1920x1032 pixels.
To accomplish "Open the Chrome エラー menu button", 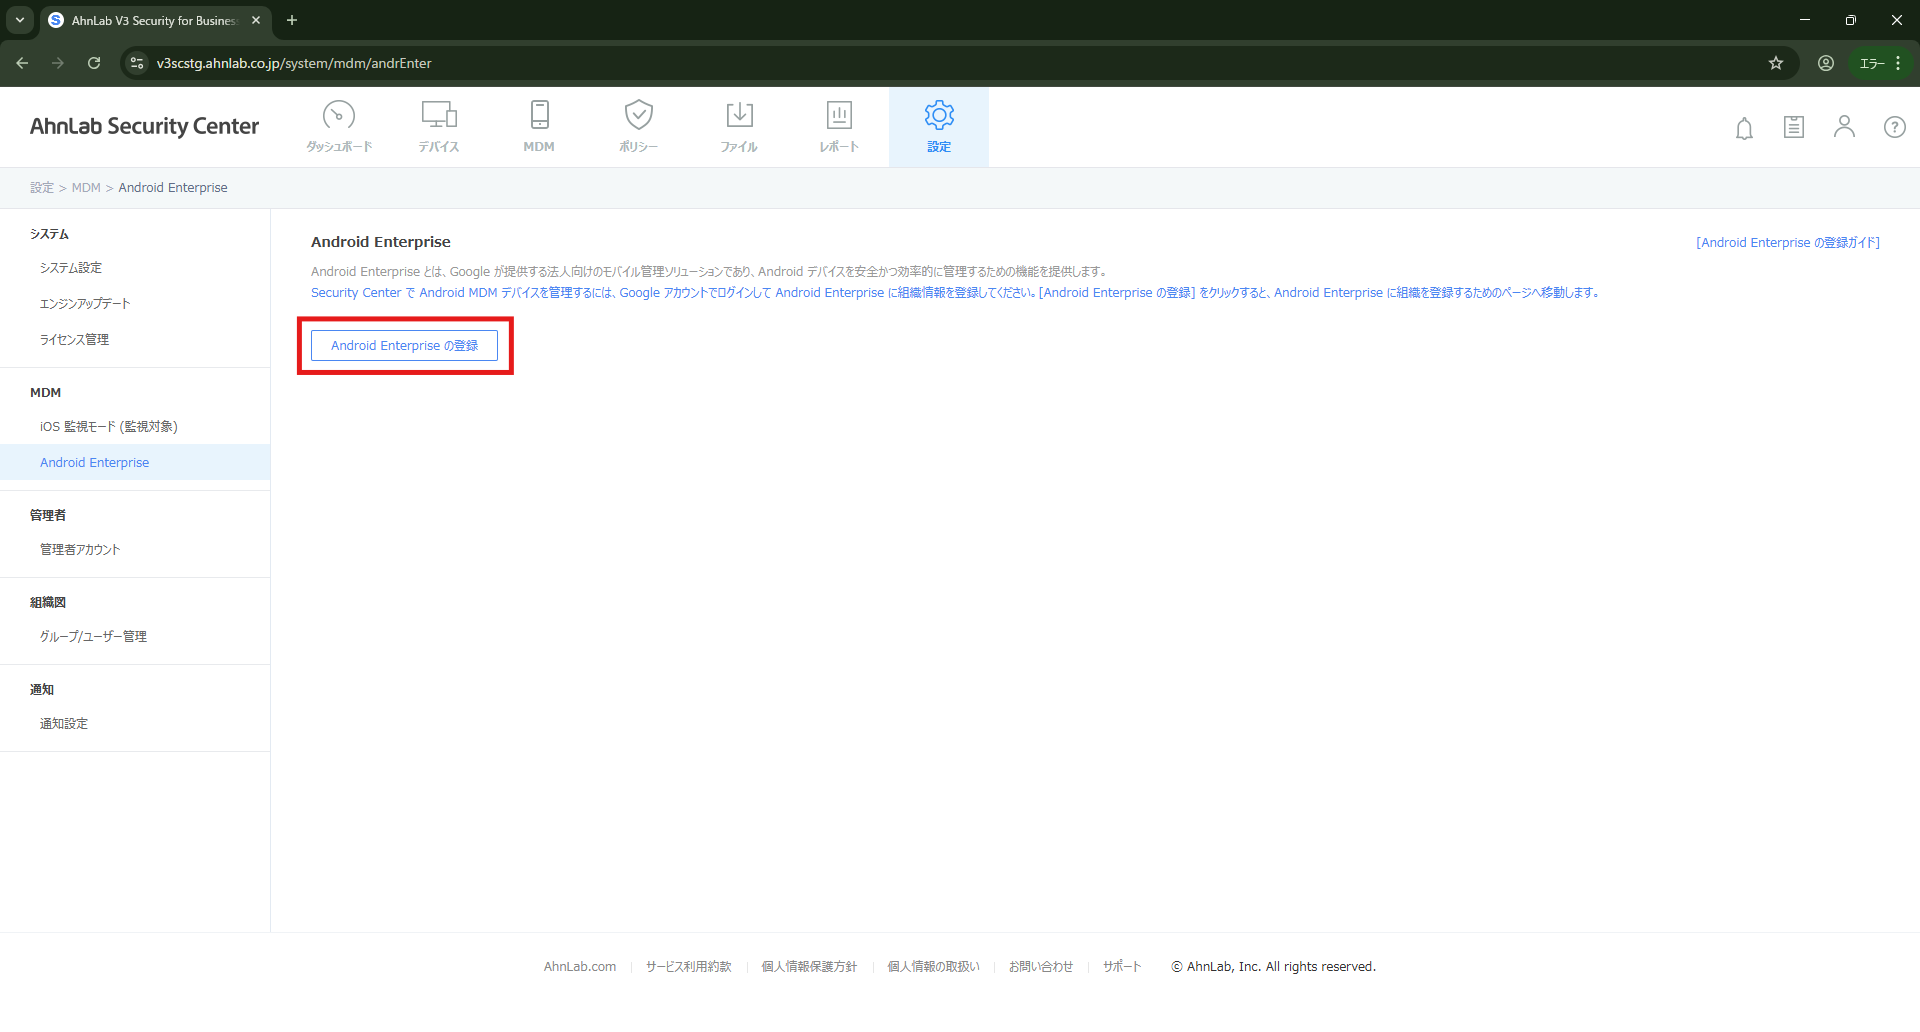I will pos(1880,63).
